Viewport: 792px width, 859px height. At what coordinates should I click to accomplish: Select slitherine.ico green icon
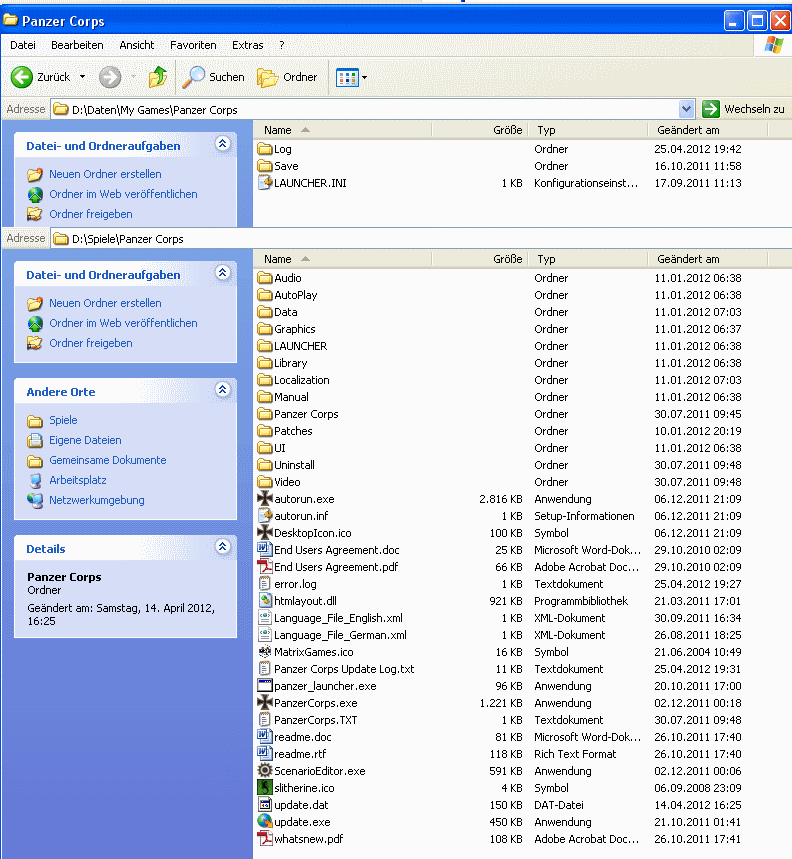[265, 788]
